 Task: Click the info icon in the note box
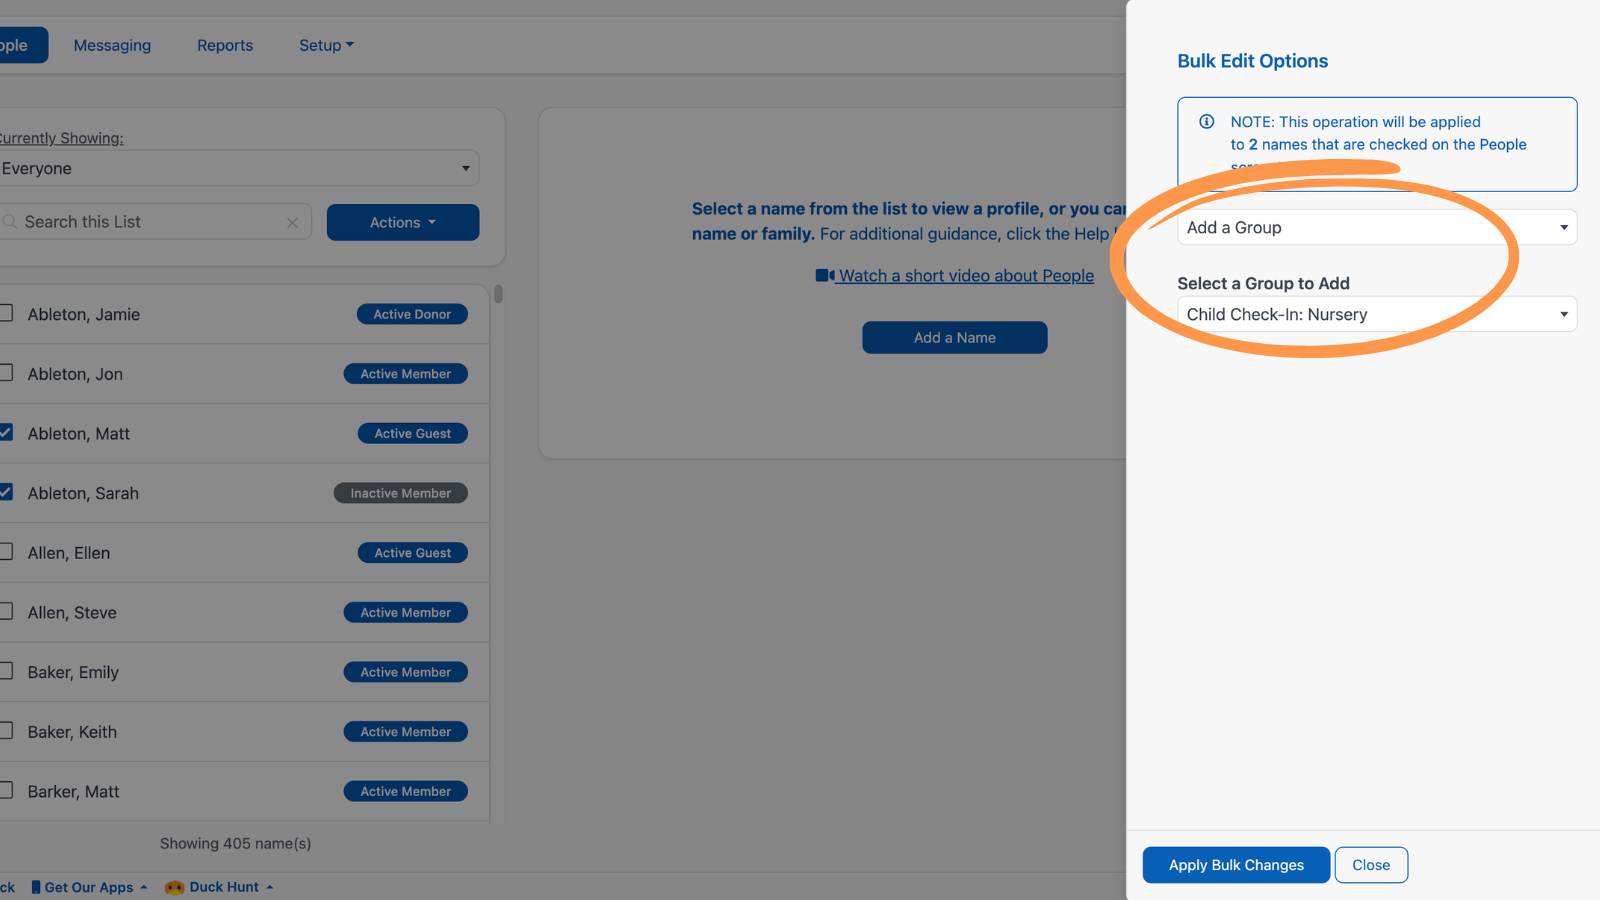click(x=1207, y=122)
